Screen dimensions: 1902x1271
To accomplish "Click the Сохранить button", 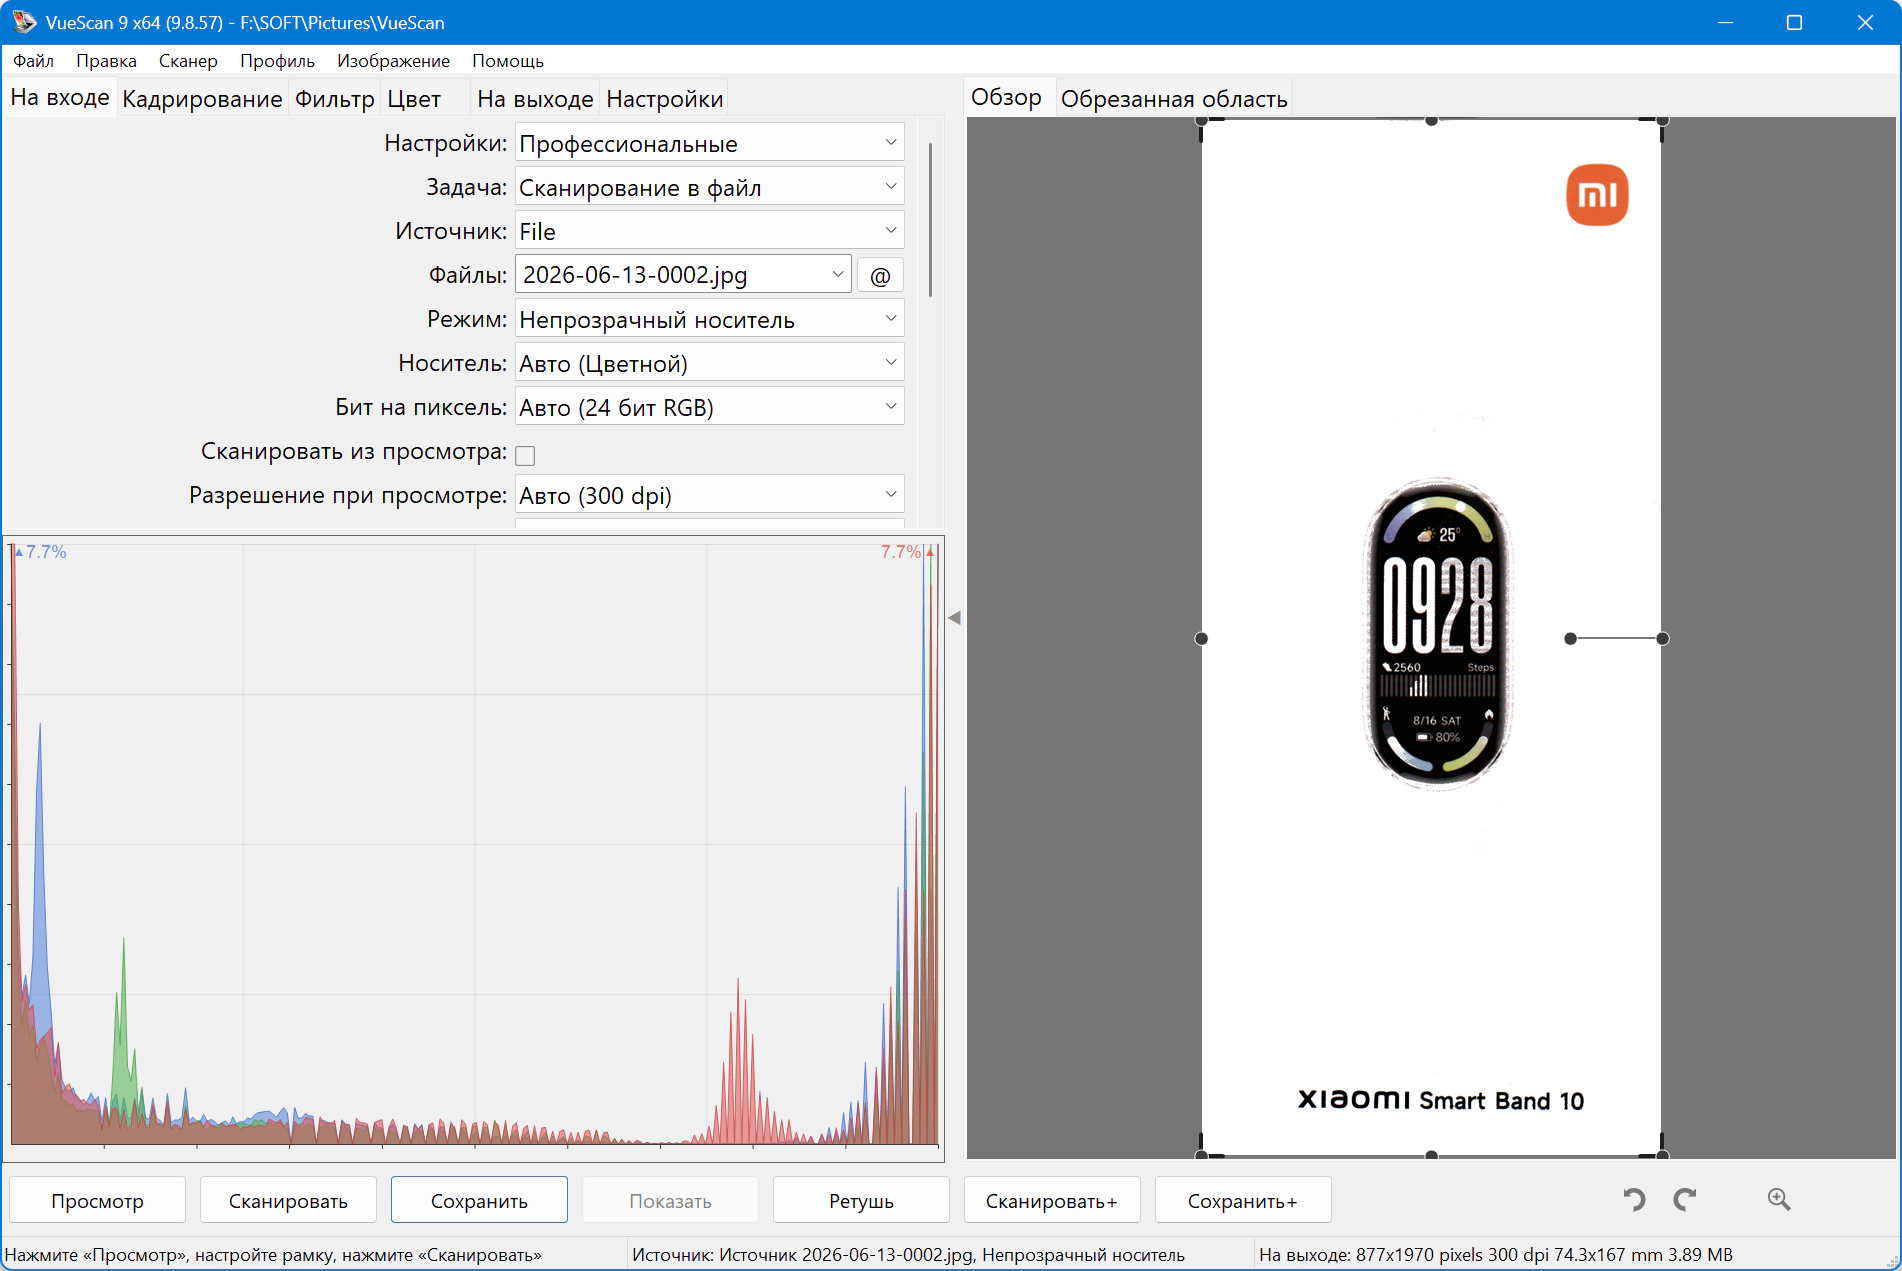I will point(479,1200).
